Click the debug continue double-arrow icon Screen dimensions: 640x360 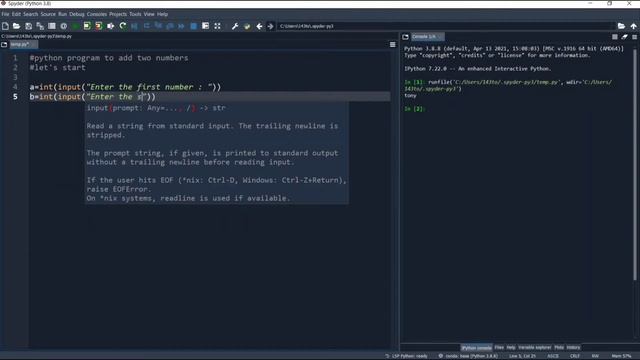click(x=181, y=26)
